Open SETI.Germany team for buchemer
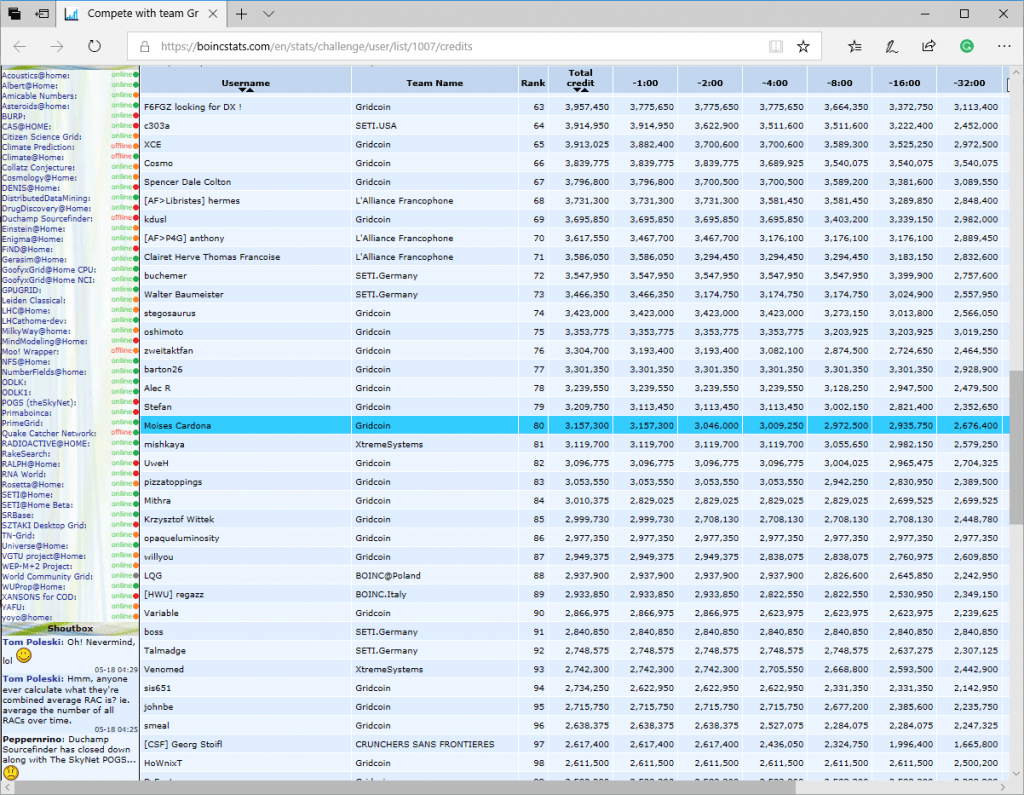1024x795 pixels. [x=387, y=276]
